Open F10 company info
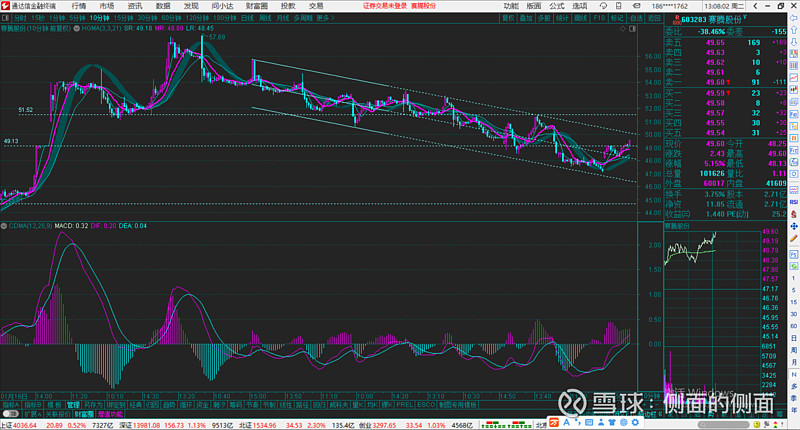Image resolution: width=800 pixels, height=430 pixels. (598, 18)
